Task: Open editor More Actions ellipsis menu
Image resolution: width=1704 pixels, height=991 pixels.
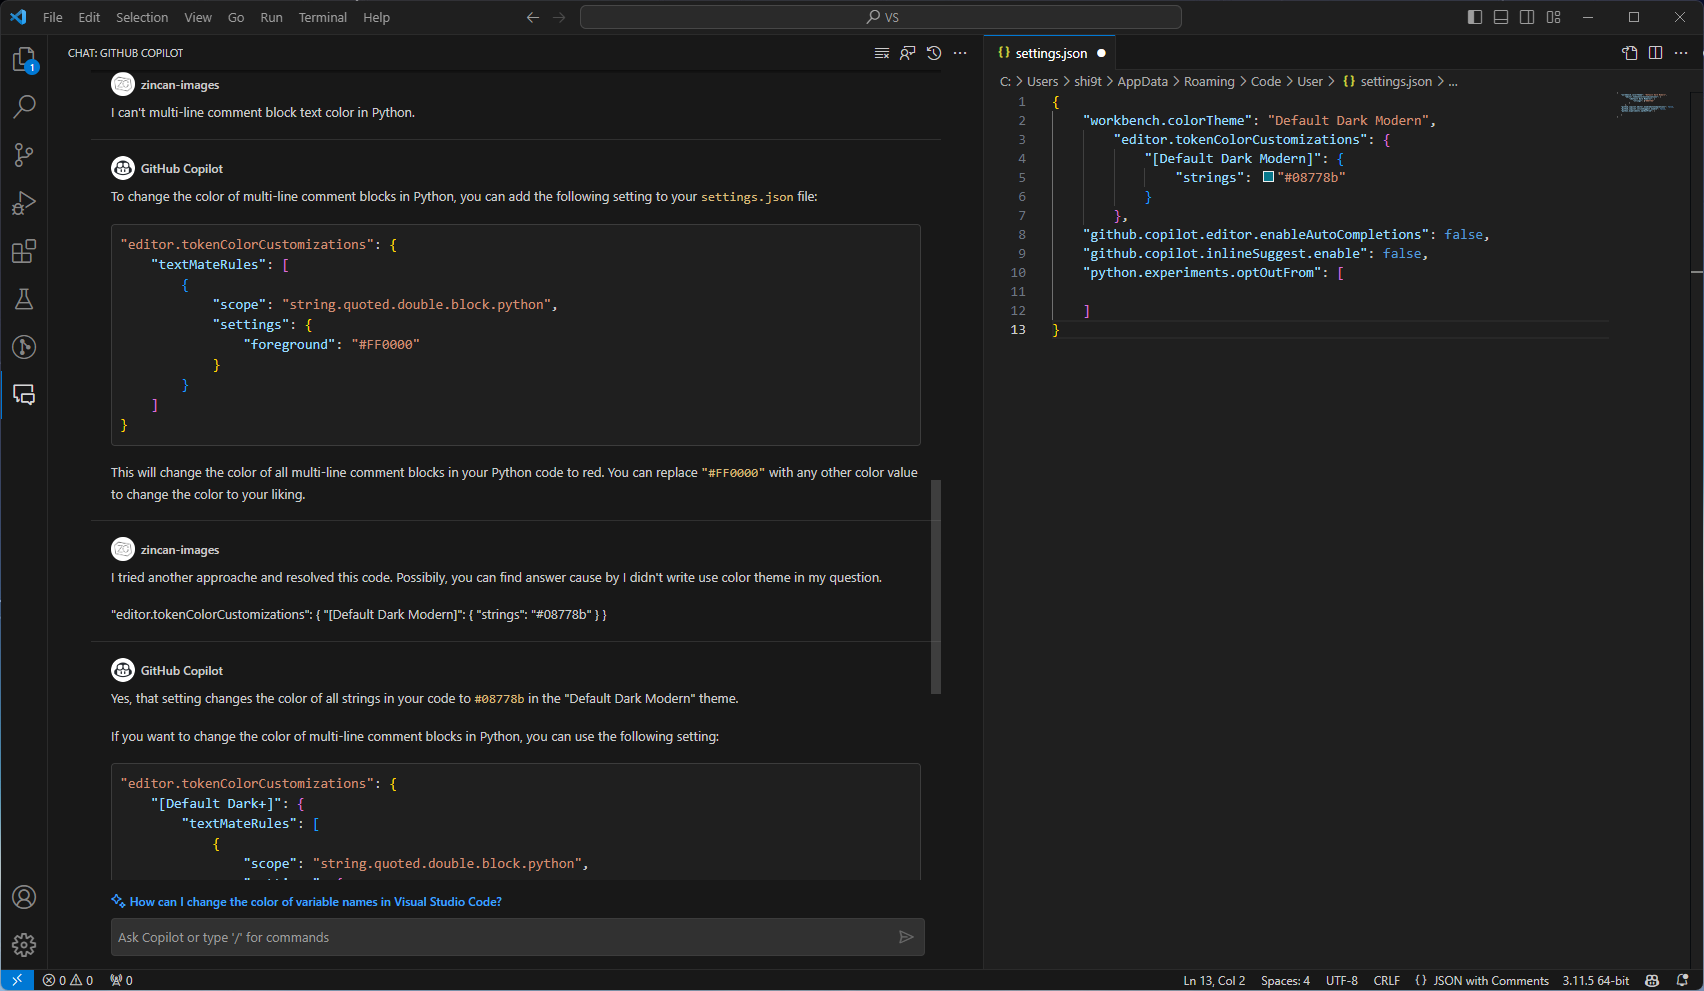Action: click(1682, 53)
